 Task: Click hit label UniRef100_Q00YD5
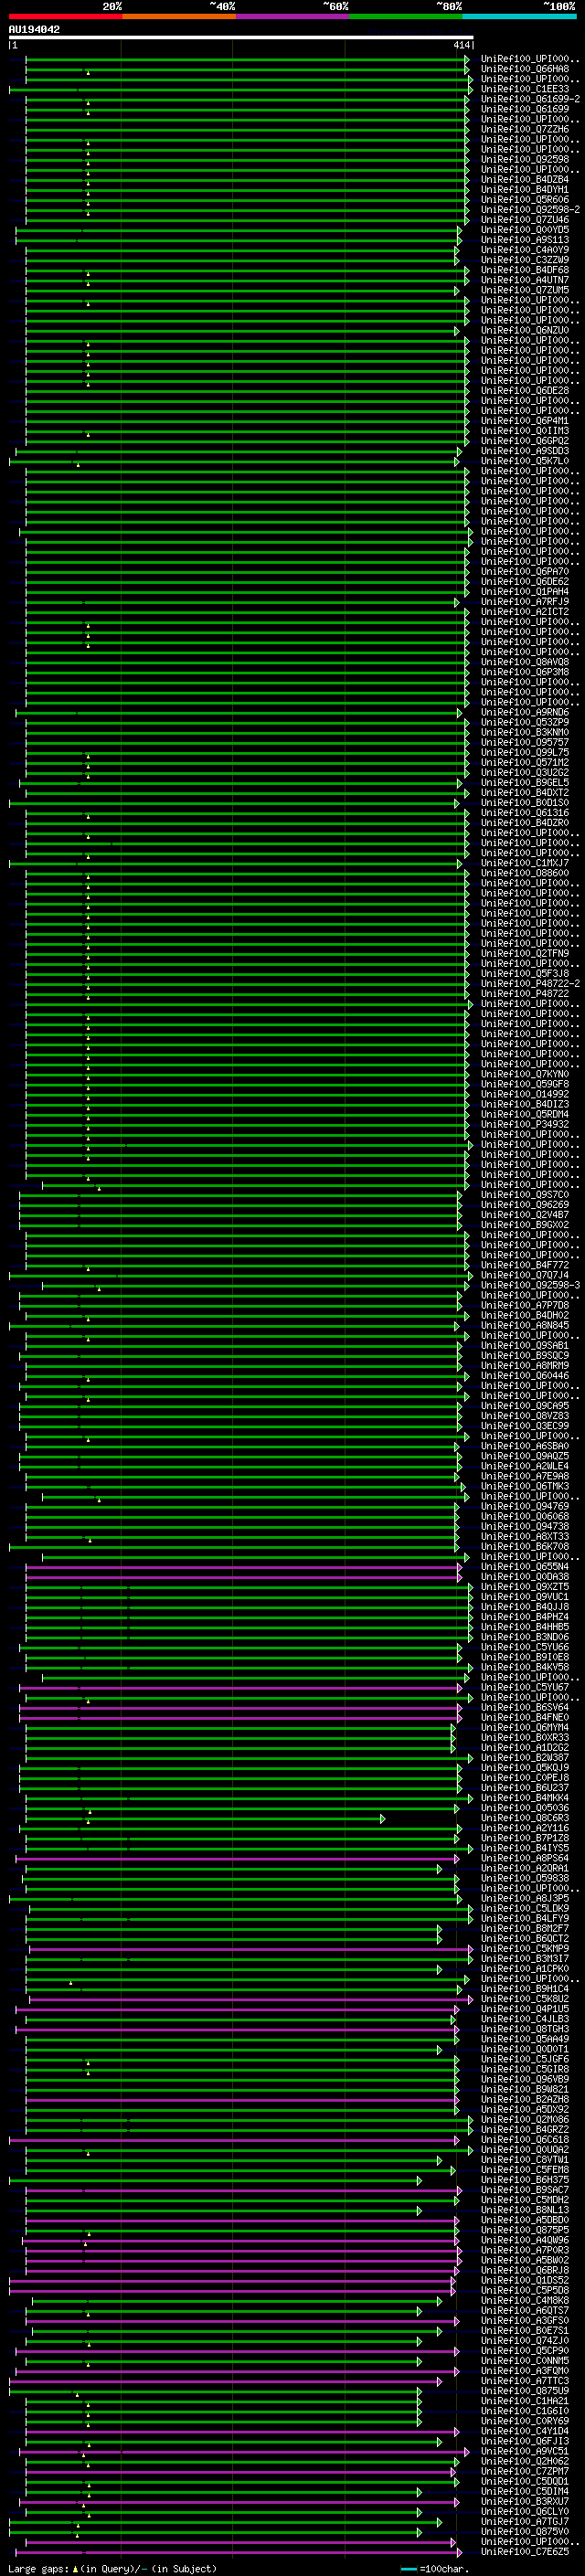pyautogui.click(x=525, y=229)
